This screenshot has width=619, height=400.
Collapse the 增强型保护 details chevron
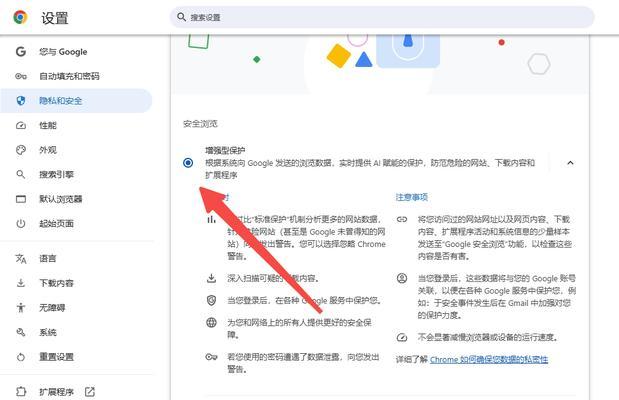(x=570, y=163)
